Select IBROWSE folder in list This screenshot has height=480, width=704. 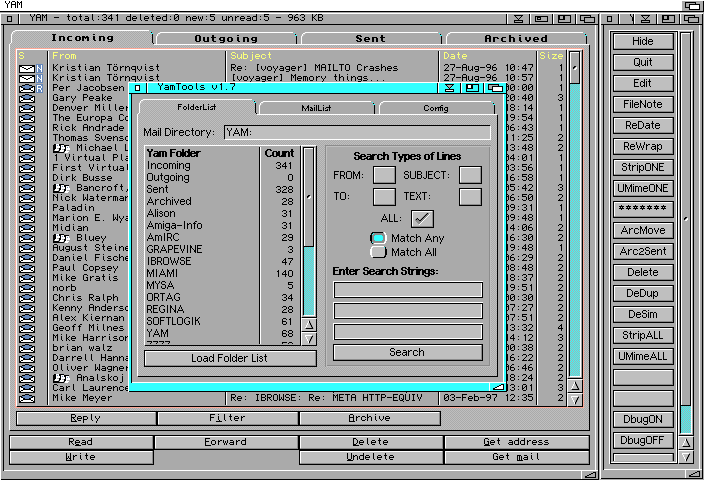pos(220,261)
